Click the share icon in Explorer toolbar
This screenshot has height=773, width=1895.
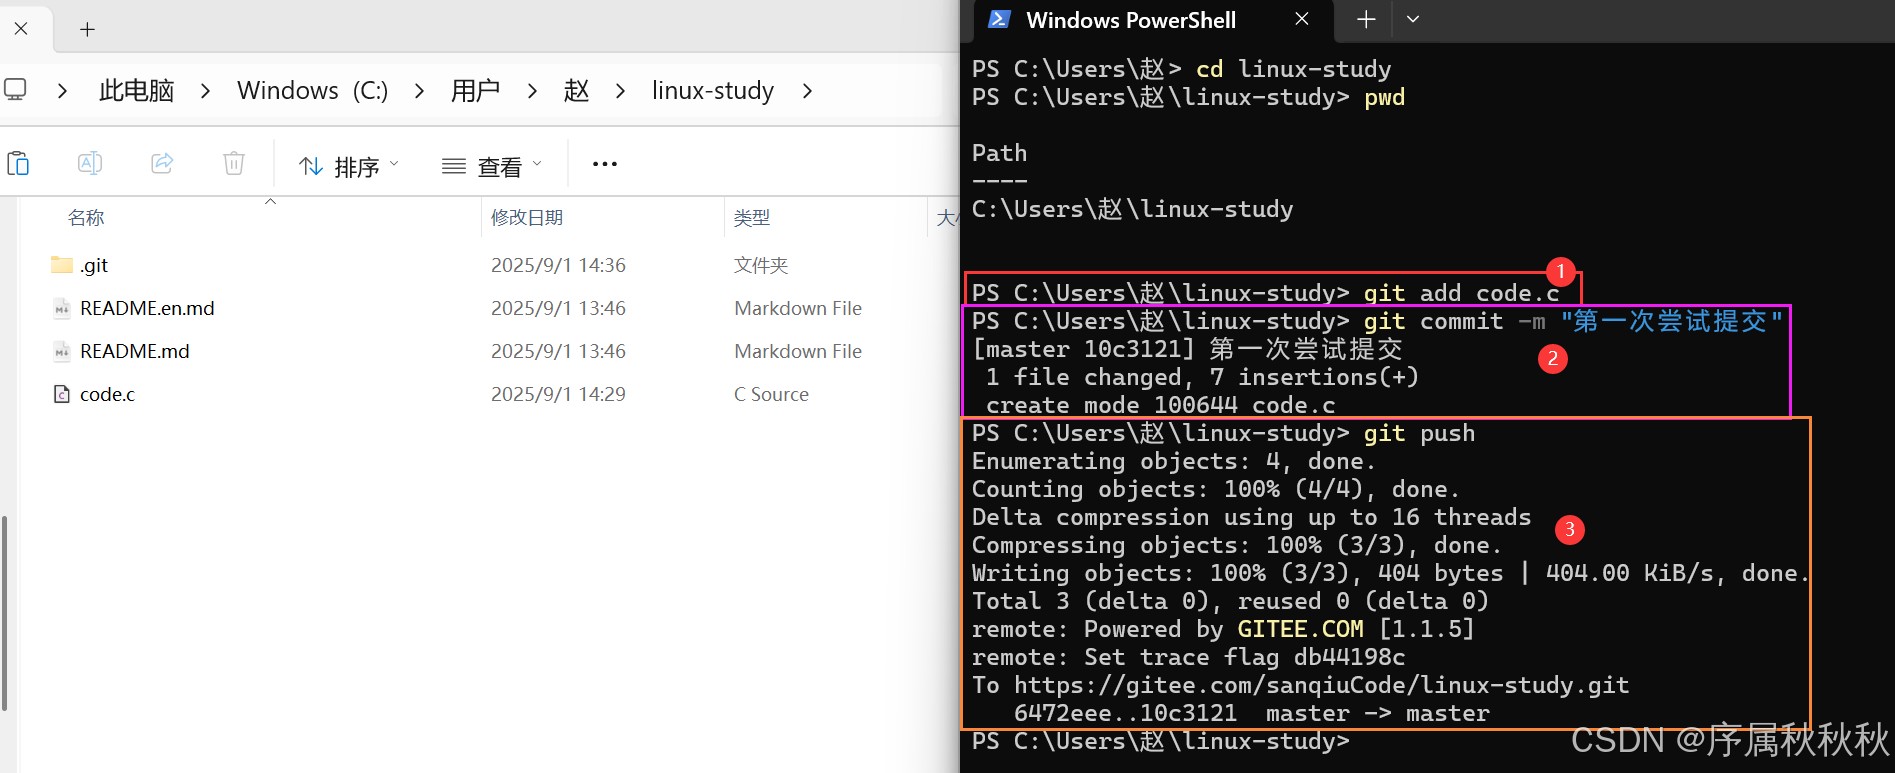162,163
